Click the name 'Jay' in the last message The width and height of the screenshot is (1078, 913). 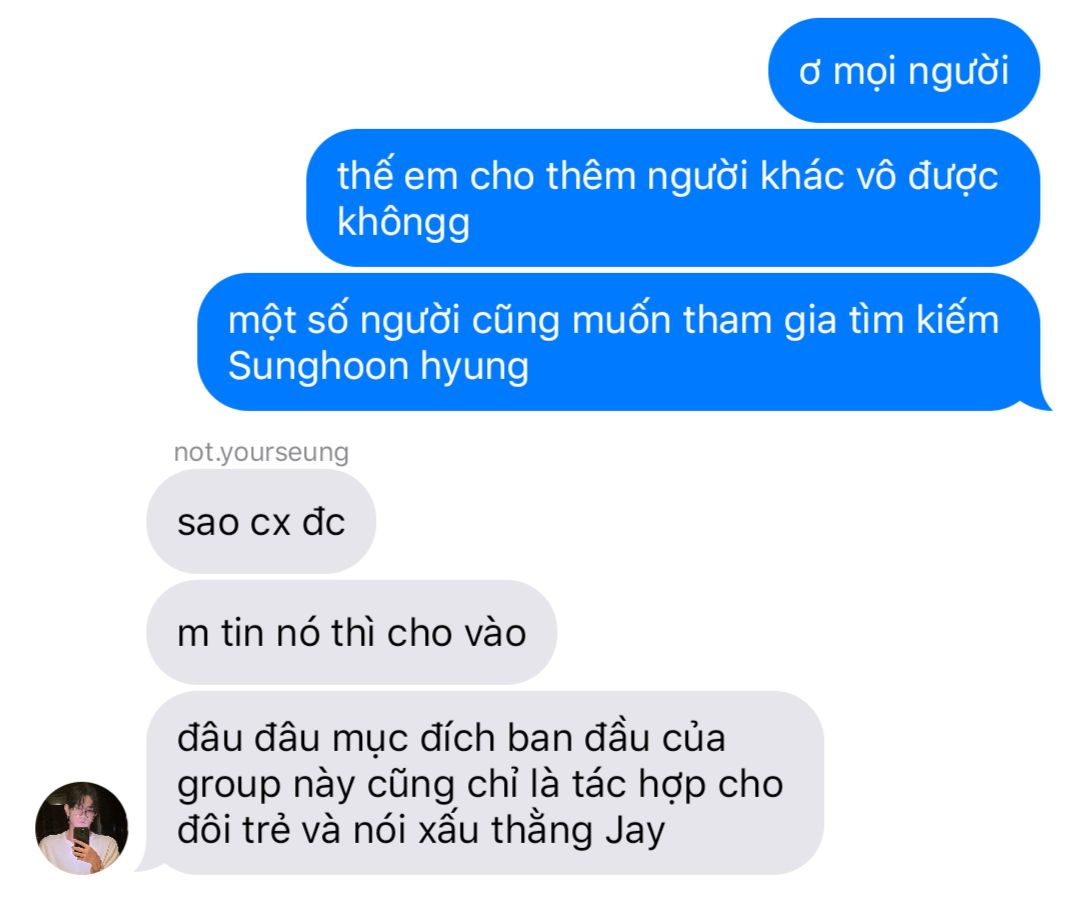click(x=635, y=831)
